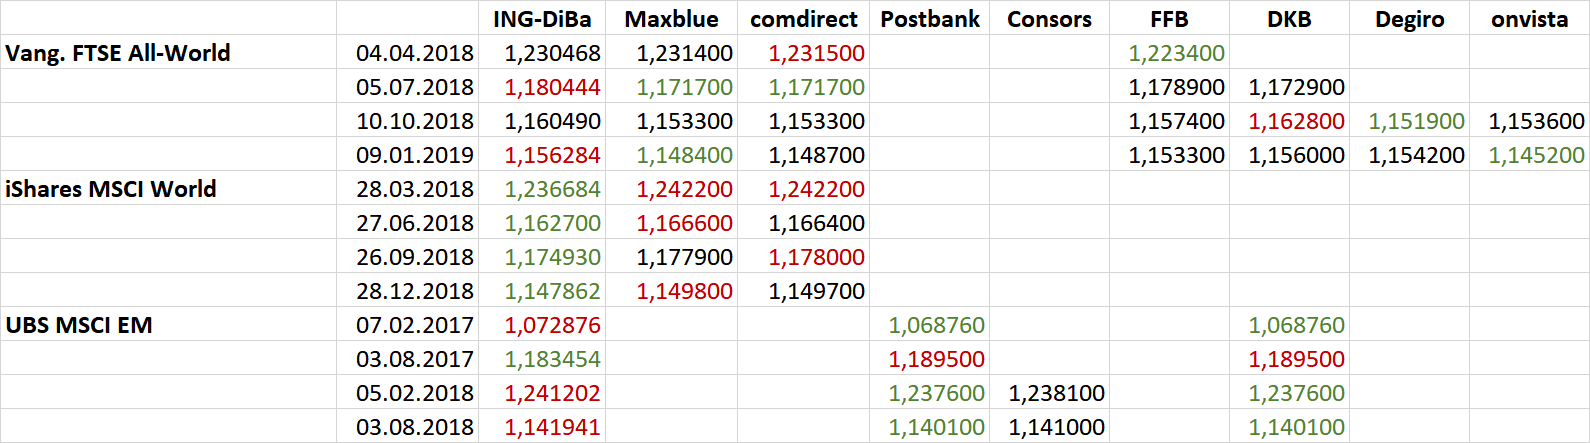Screen dimensions: 1590x443
Task: Select the UBS MSCI EM label cell
Action: (79, 325)
